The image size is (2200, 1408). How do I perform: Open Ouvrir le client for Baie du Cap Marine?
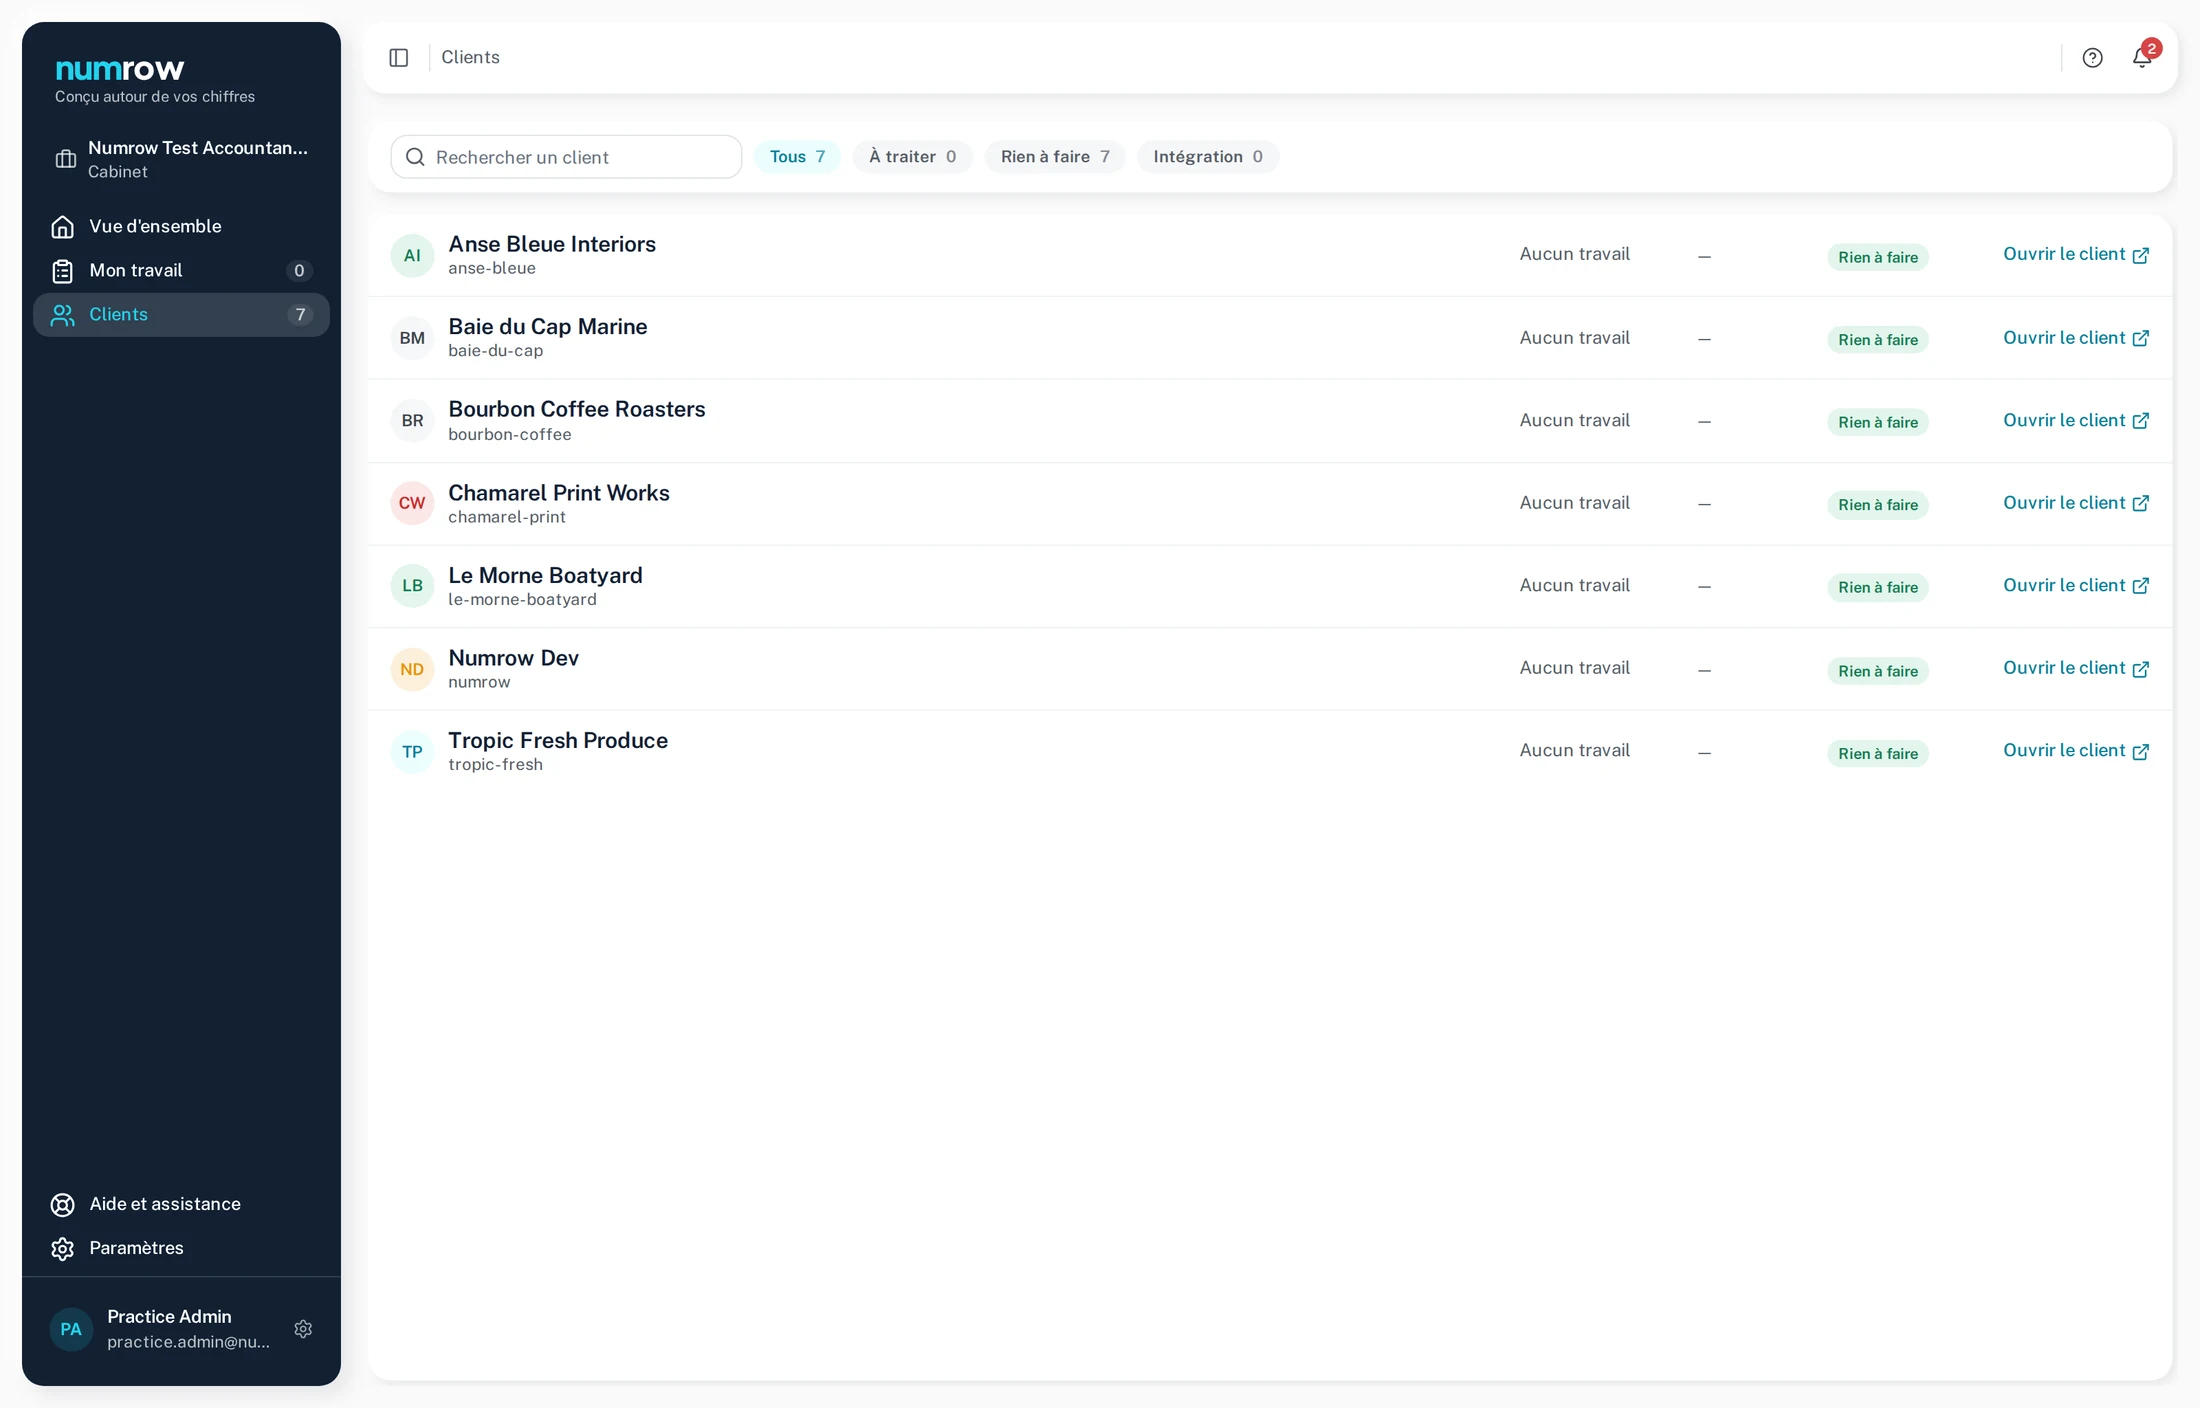point(2076,338)
